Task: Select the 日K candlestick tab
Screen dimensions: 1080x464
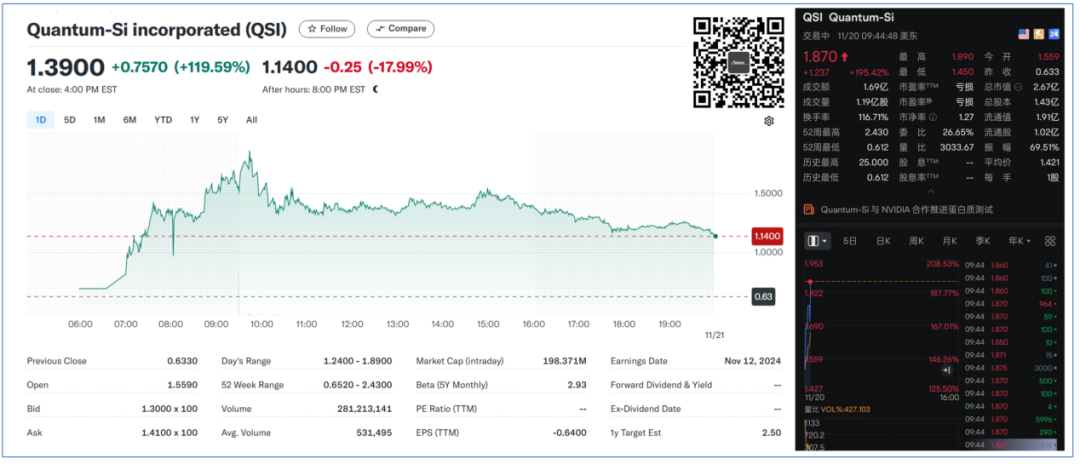Action: [x=883, y=241]
